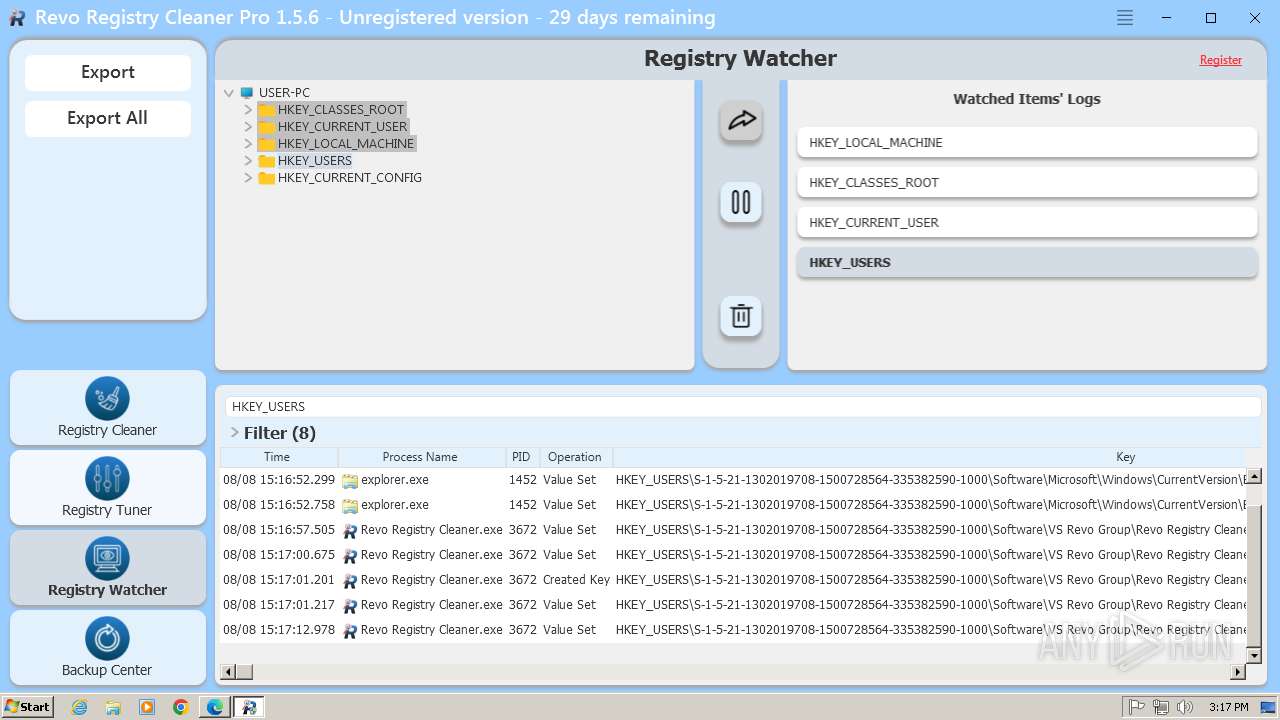Open Chrome from taskbar

pyautogui.click(x=181, y=707)
